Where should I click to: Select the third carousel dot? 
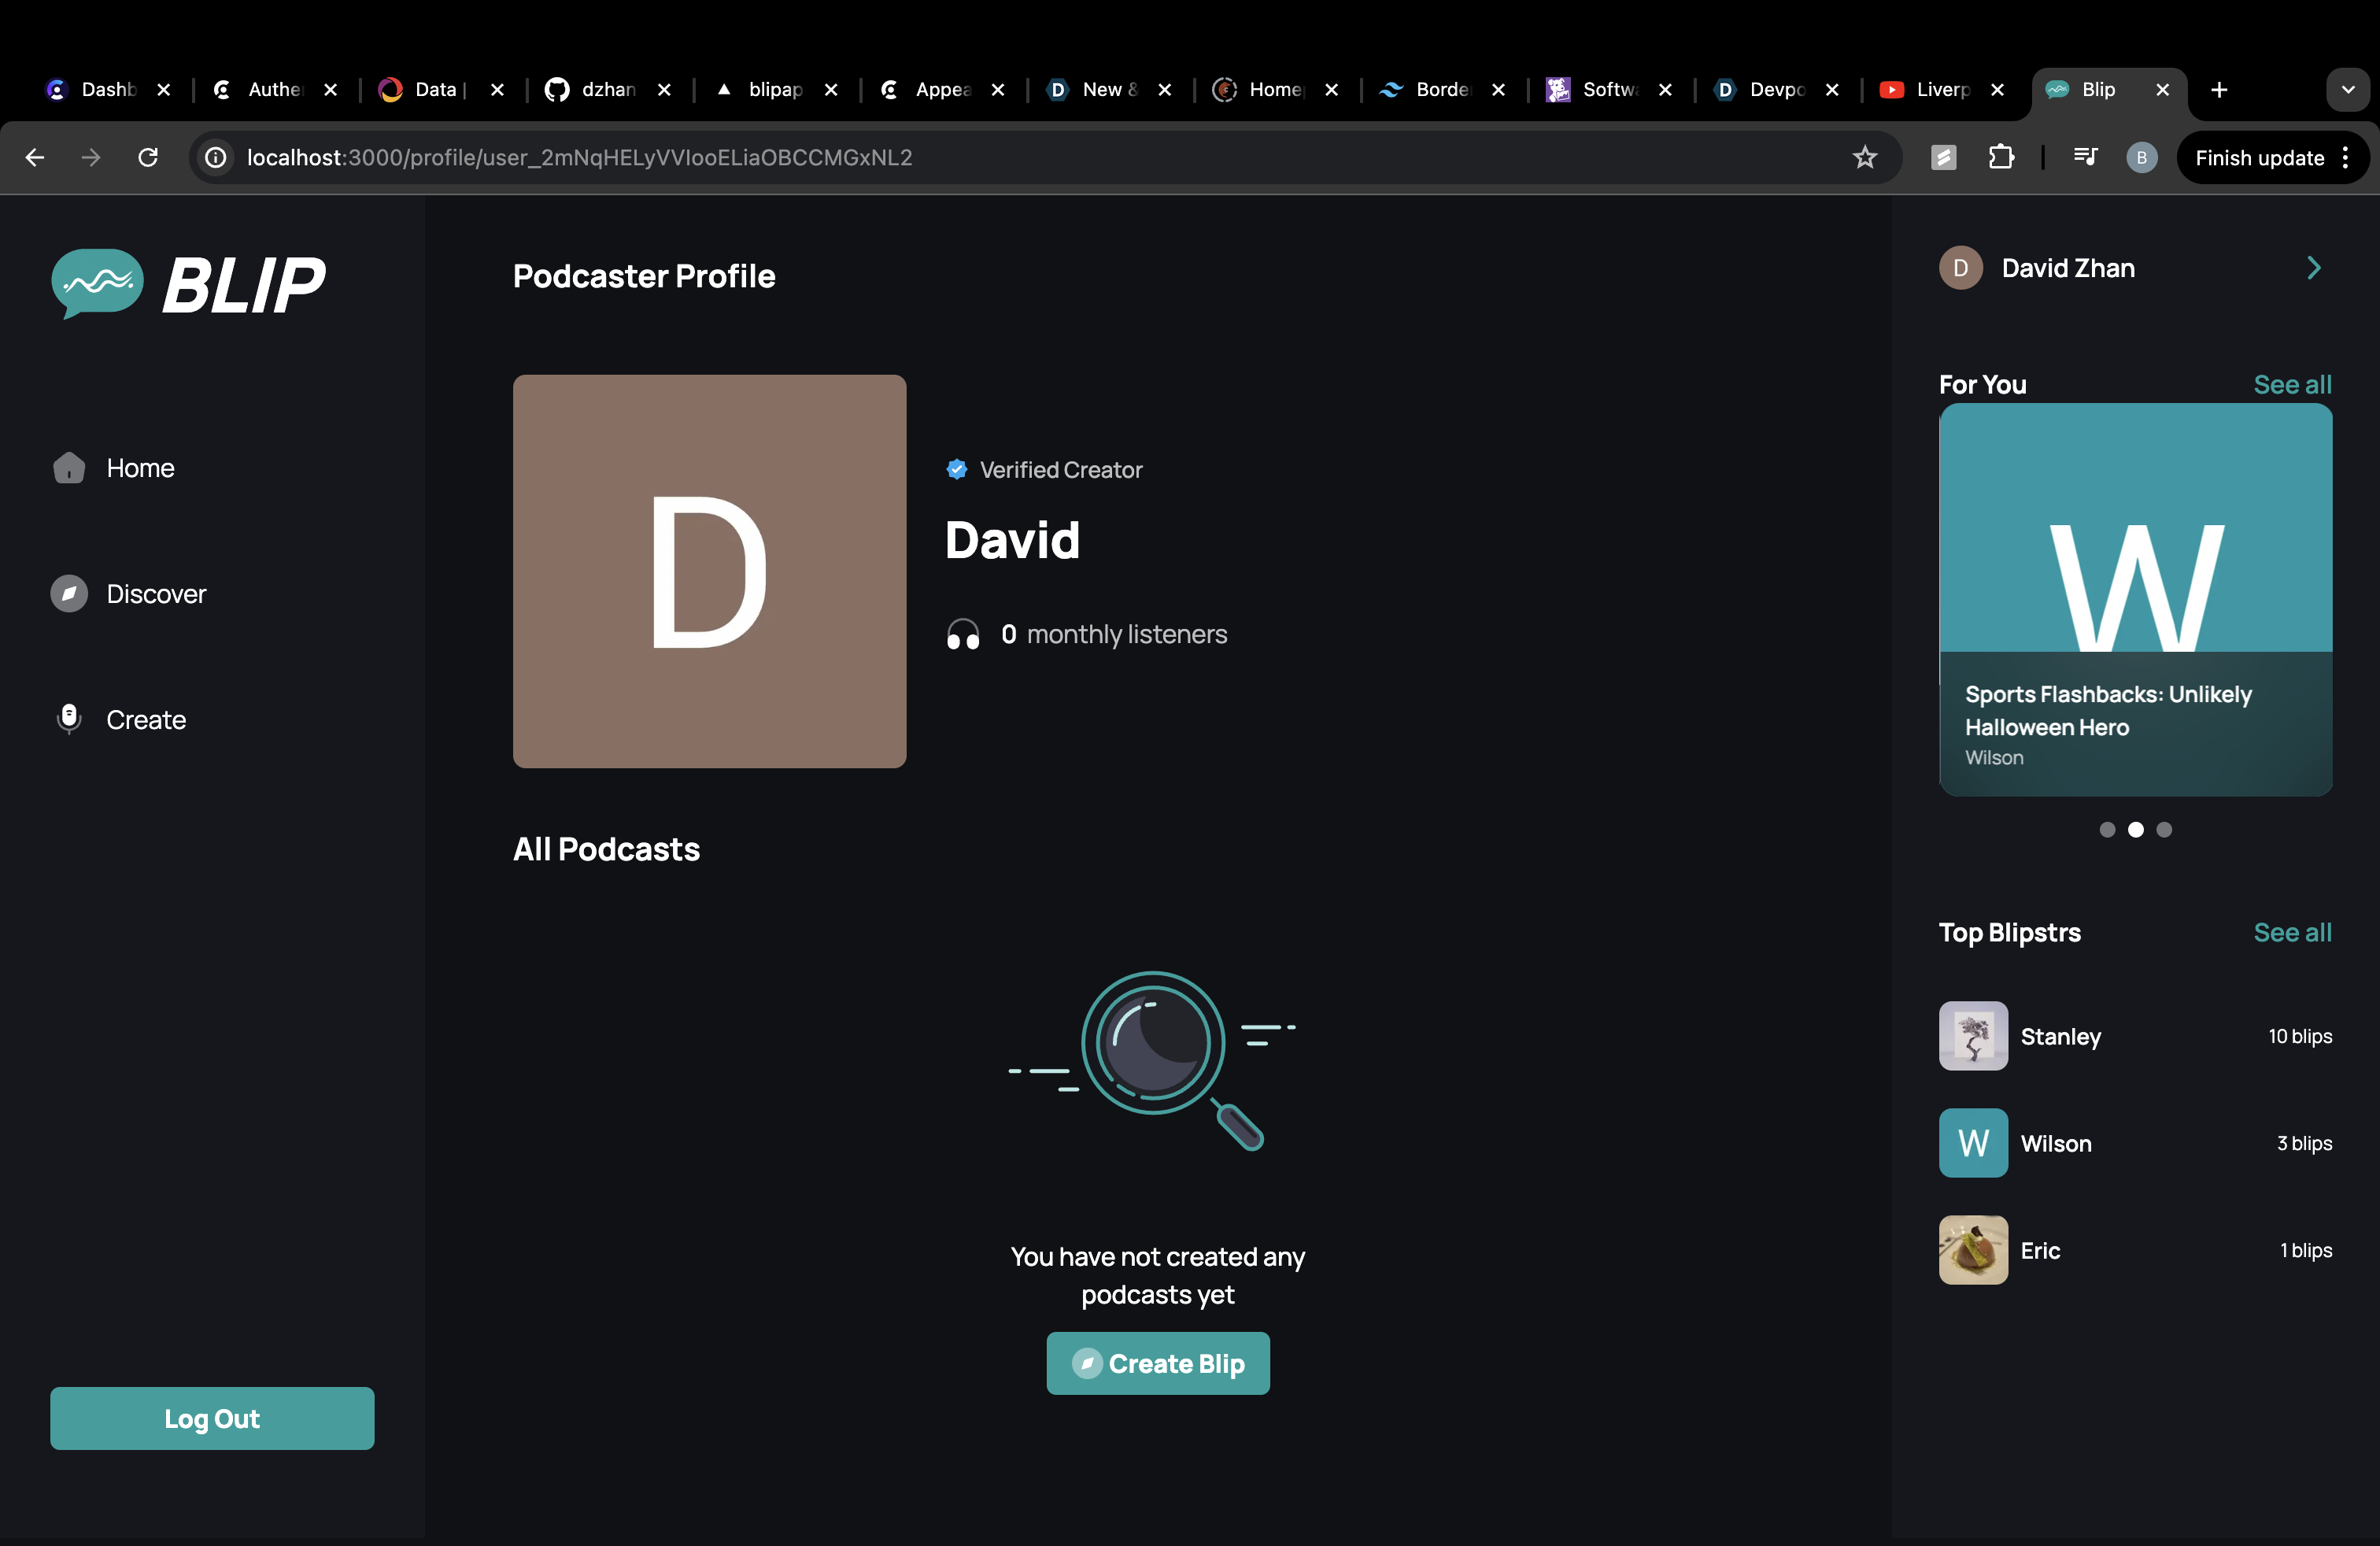(2164, 830)
